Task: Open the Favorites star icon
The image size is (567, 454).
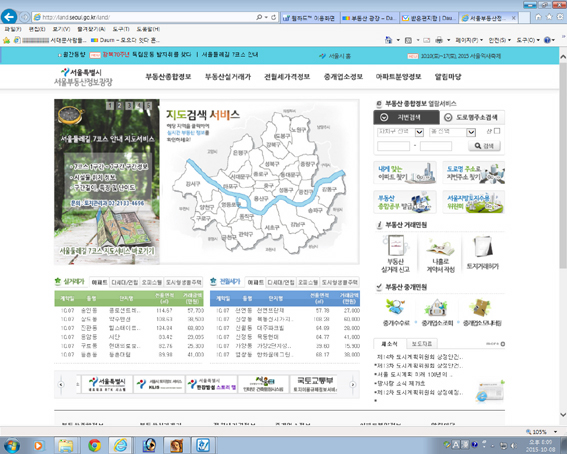Action: coord(549,17)
